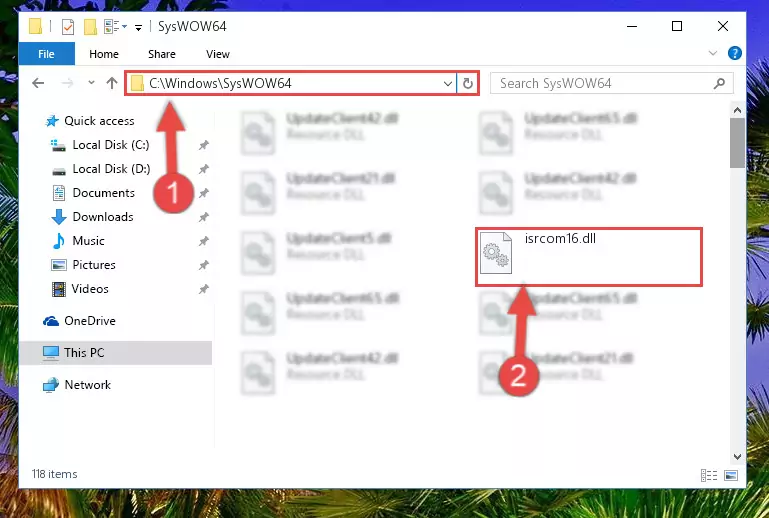Click the Downloads blue arrow icon
The height and width of the screenshot is (518, 769).
[59, 217]
